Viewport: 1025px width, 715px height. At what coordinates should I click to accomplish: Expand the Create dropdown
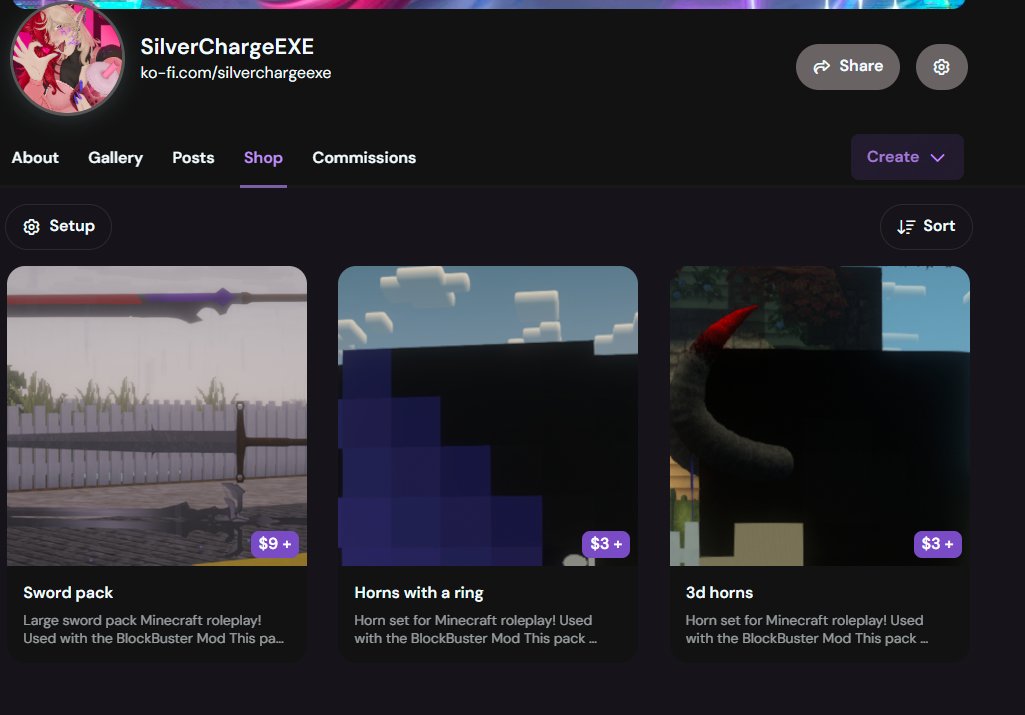click(x=907, y=157)
